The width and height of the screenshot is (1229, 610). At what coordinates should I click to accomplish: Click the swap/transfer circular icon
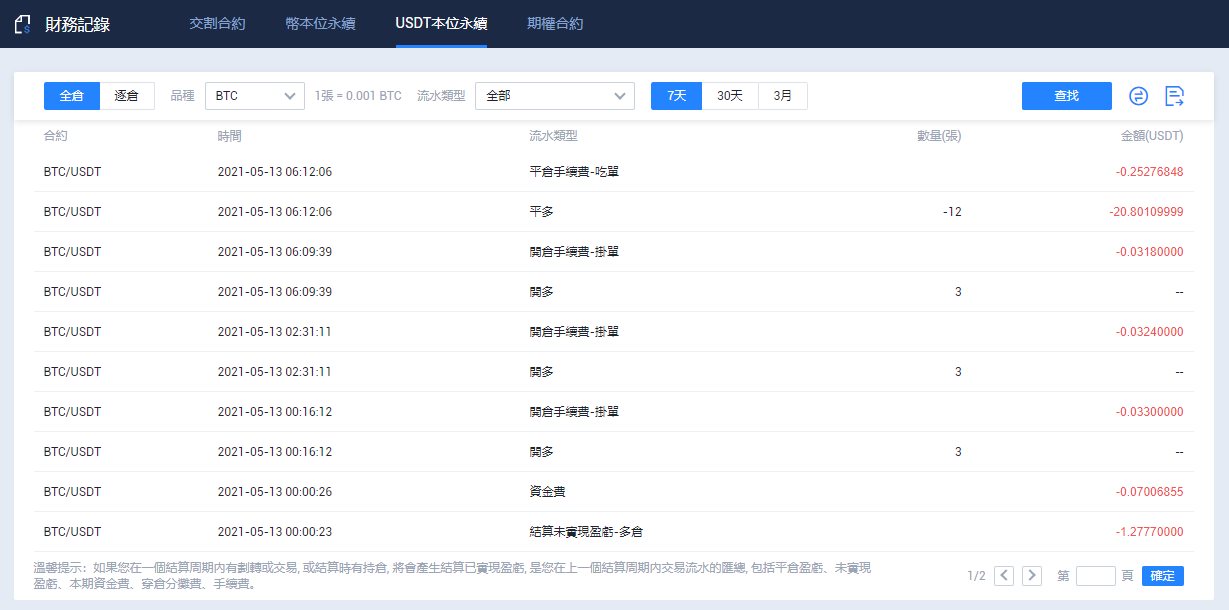click(x=1138, y=96)
